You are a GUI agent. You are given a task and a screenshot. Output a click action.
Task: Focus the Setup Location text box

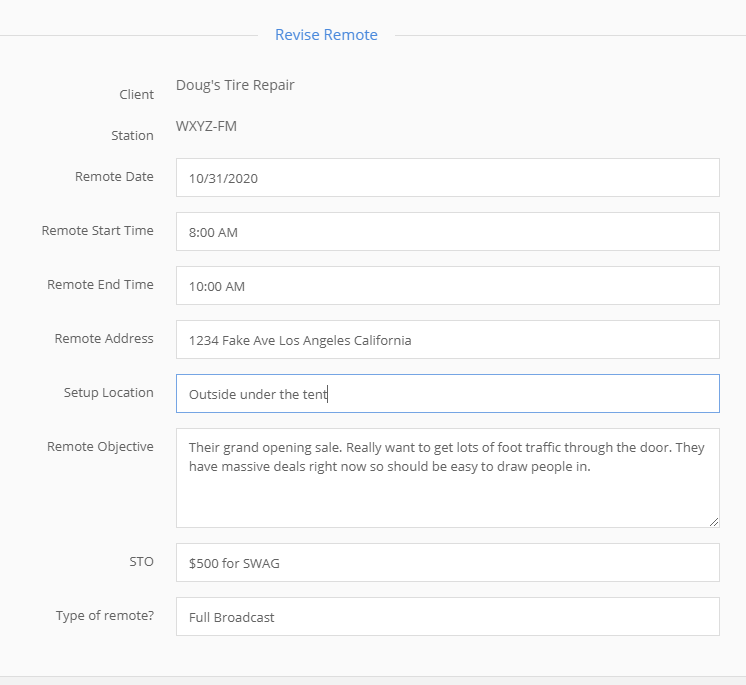[x=447, y=394]
